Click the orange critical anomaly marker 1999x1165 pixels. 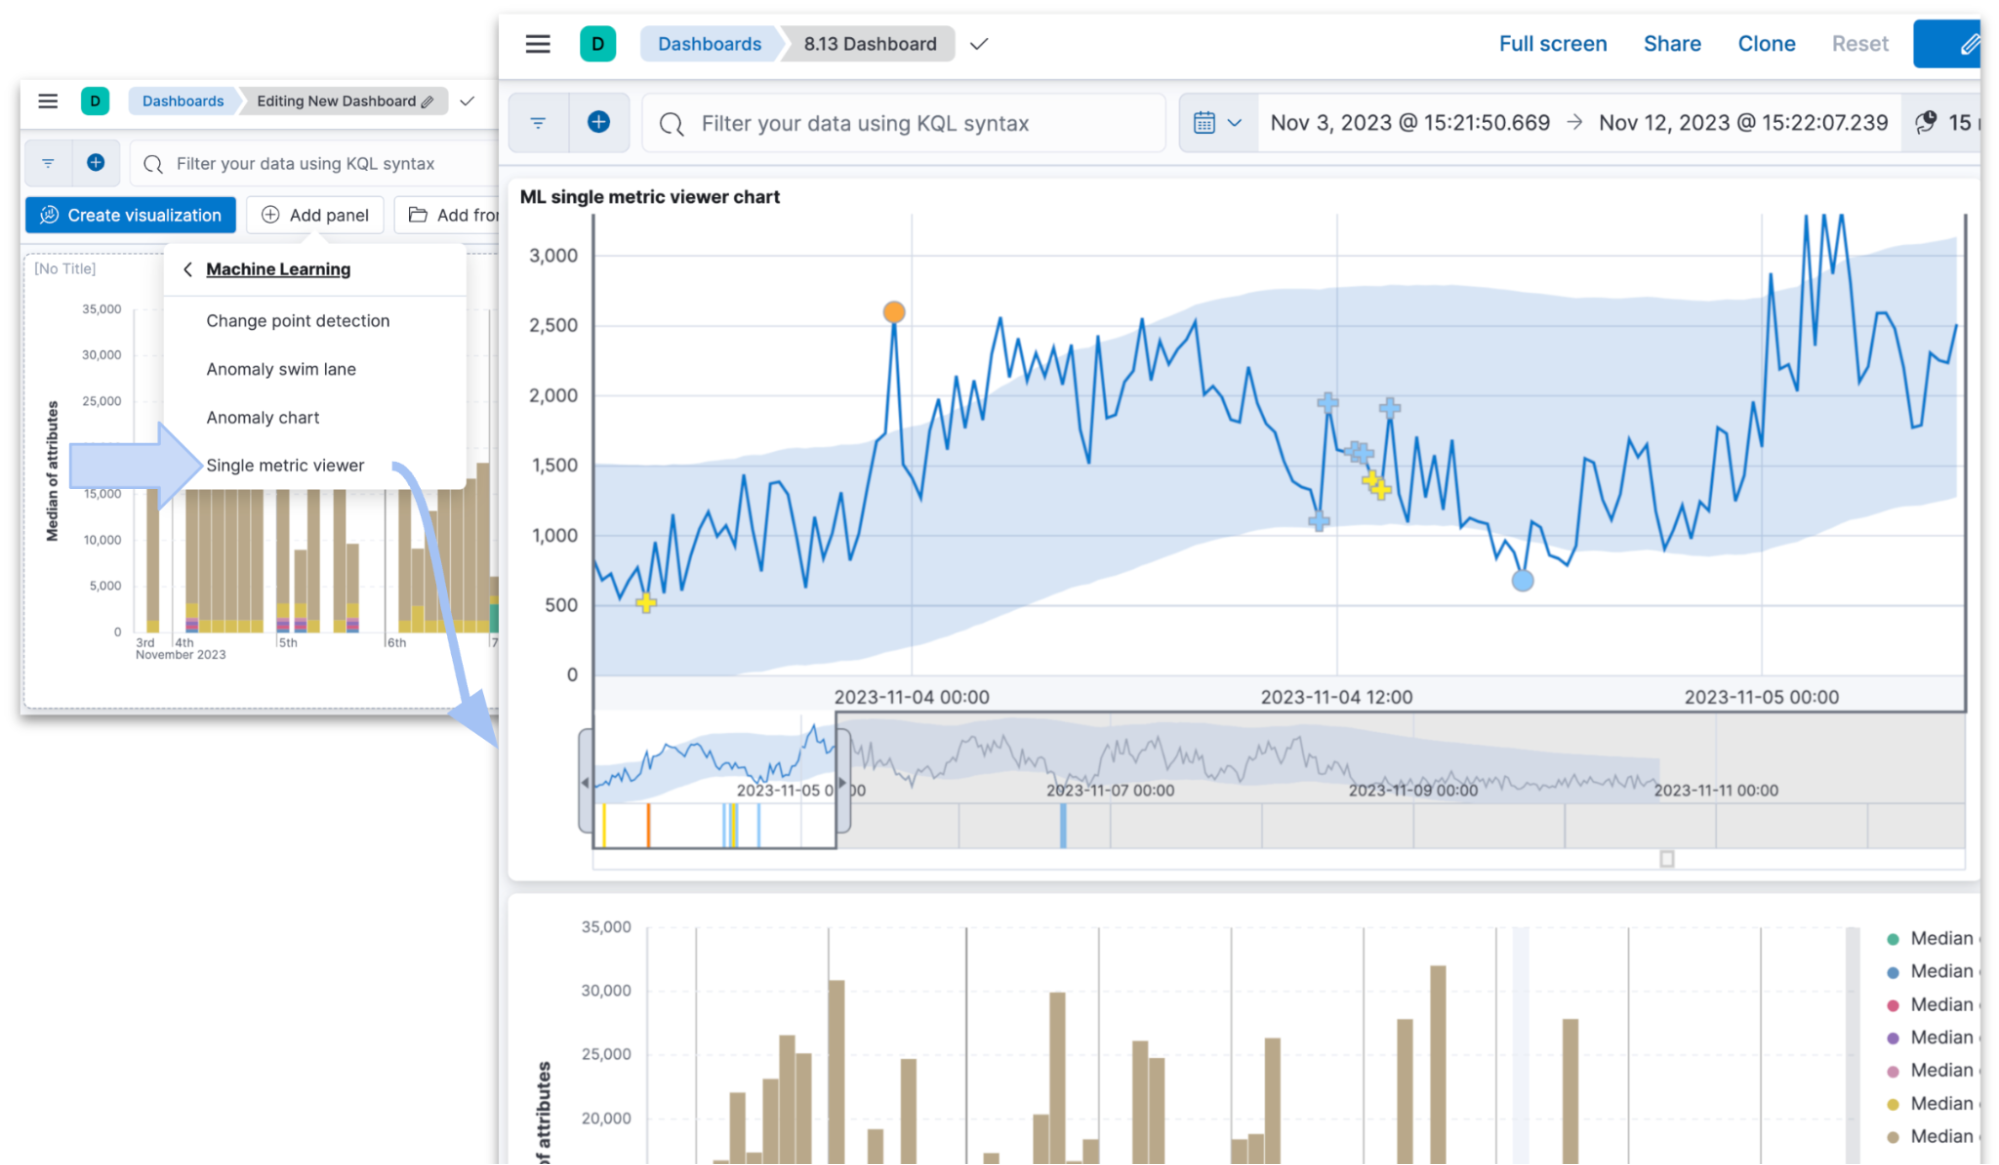[894, 312]
